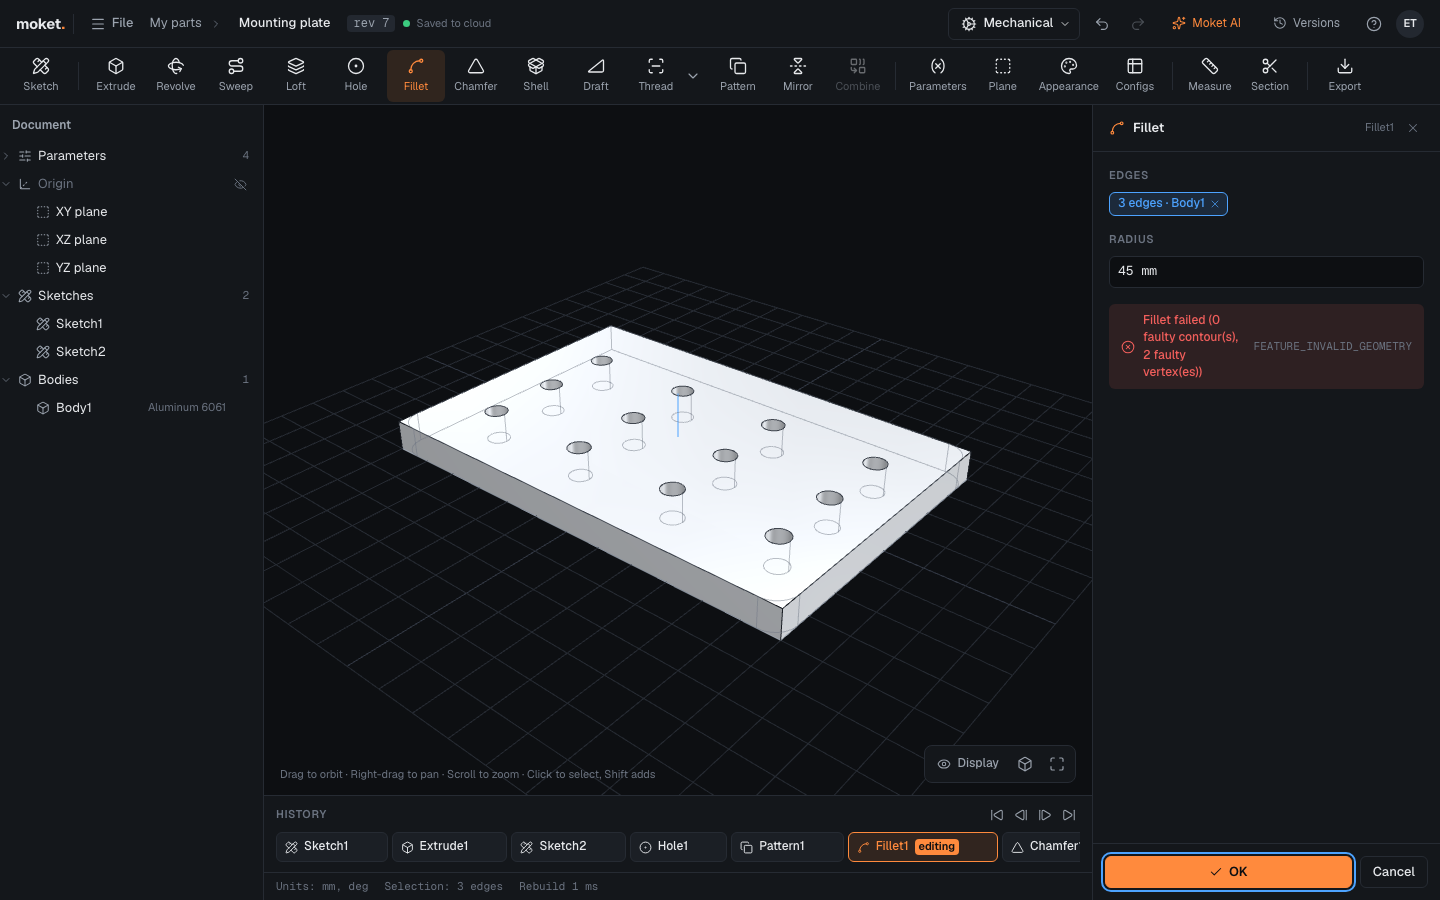Open Versions history

coord(1306,23)
